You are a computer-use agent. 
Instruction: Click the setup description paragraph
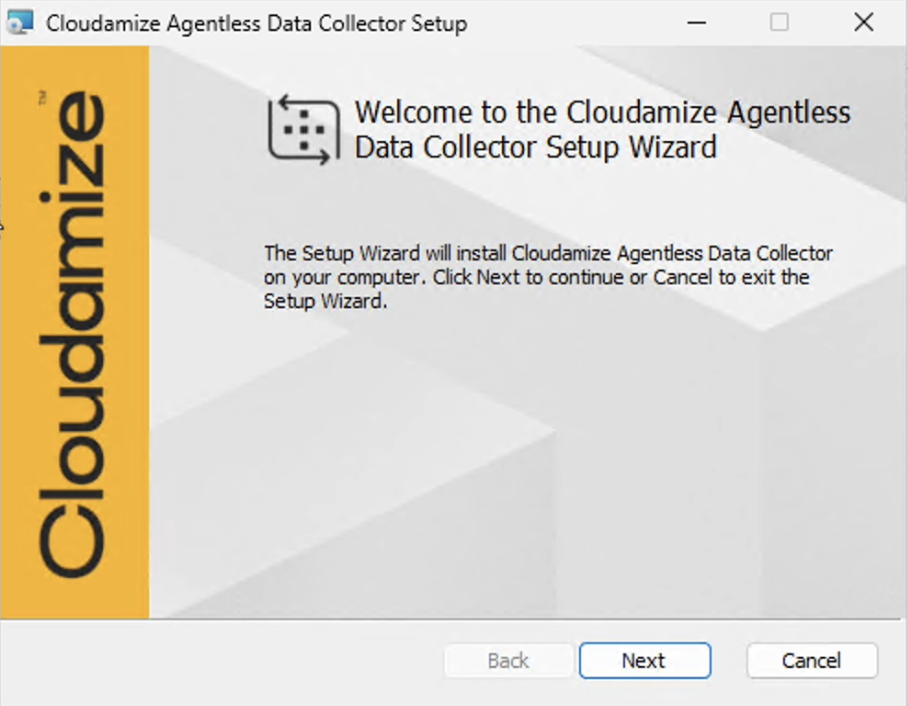(548, 277)
